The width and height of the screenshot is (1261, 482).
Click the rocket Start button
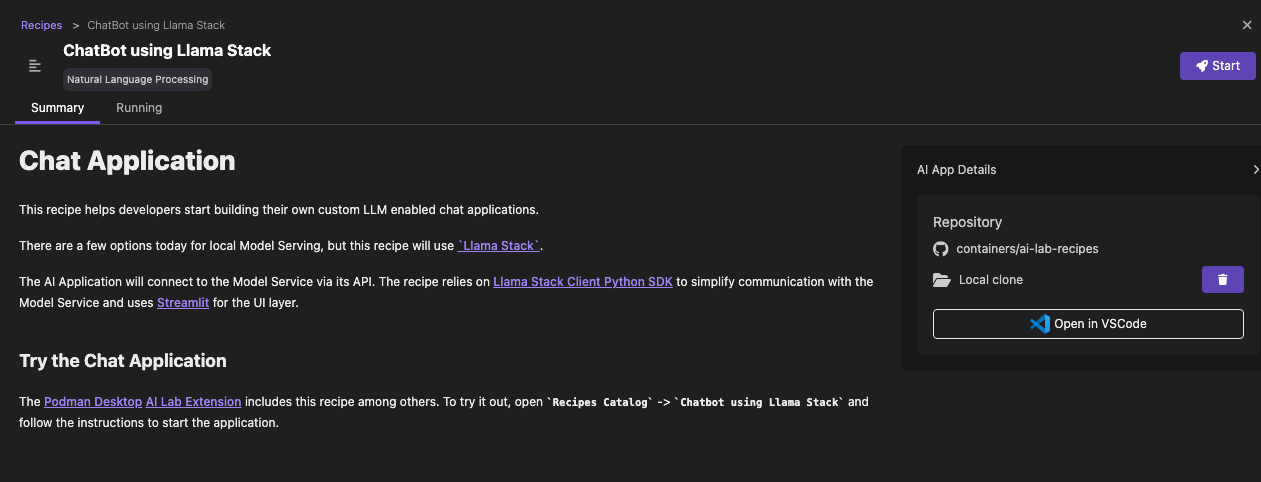[x=1217, y=66]
